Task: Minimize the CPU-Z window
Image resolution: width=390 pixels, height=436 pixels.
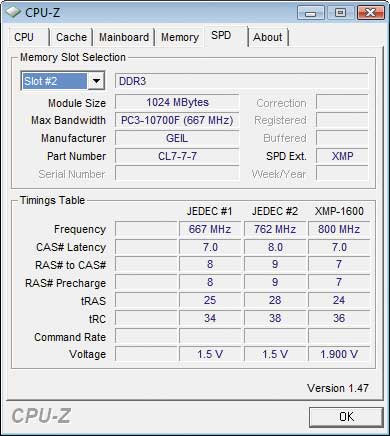Action: (x=311, y=13)
